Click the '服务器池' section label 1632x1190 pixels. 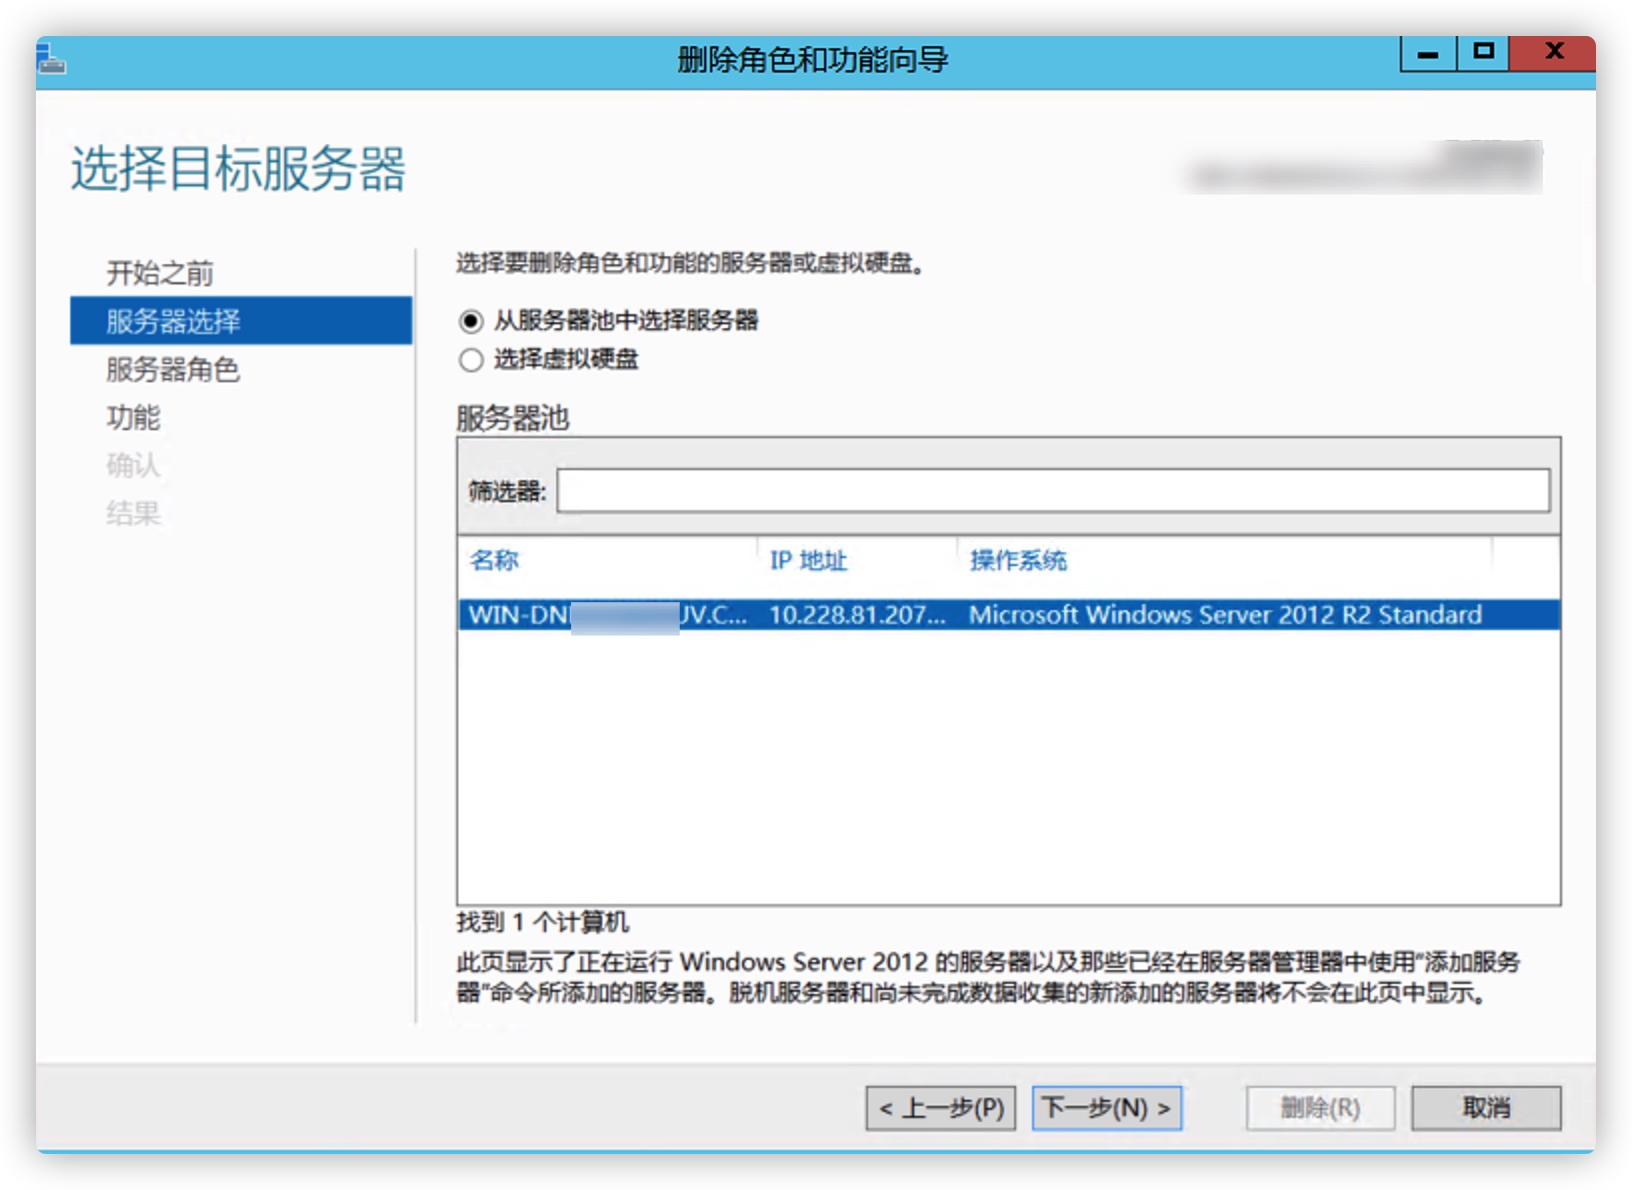click(513, 418)
